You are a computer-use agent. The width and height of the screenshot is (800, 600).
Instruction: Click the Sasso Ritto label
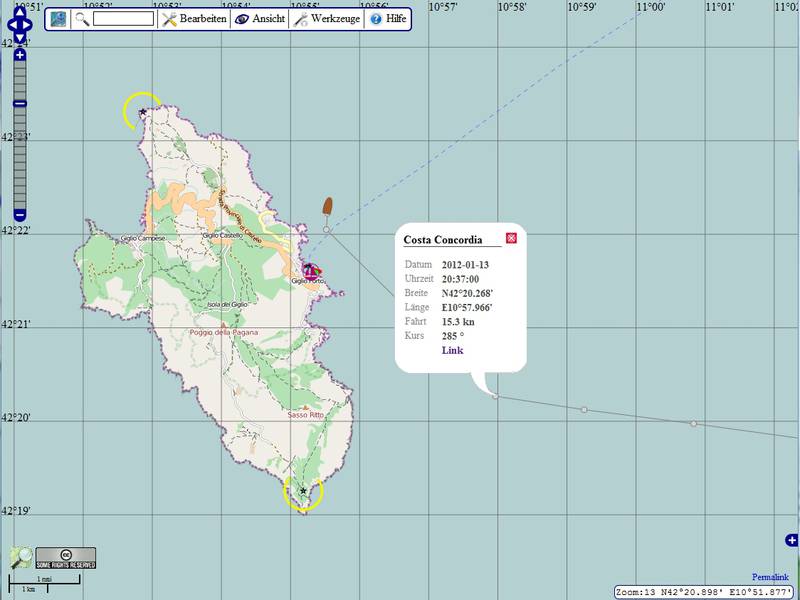(305, 415)
